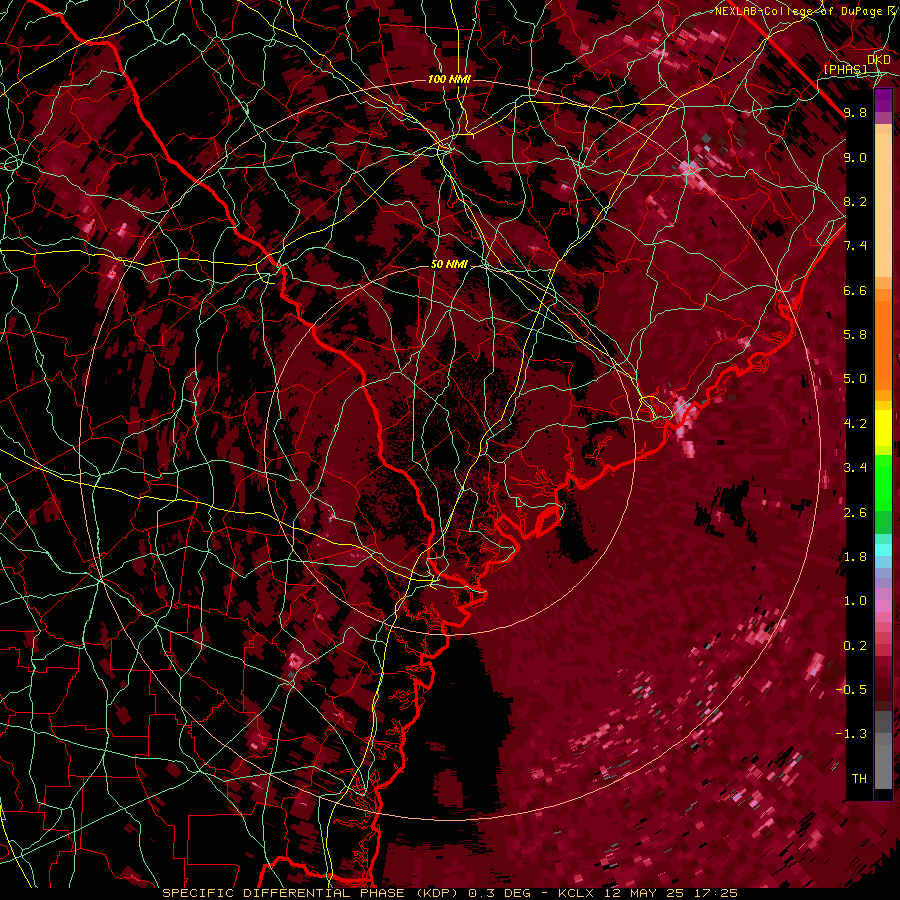Viewport: 900px width, 900px height.
Task: Select the bright green color bar segment
Action: tap(883, 482)
